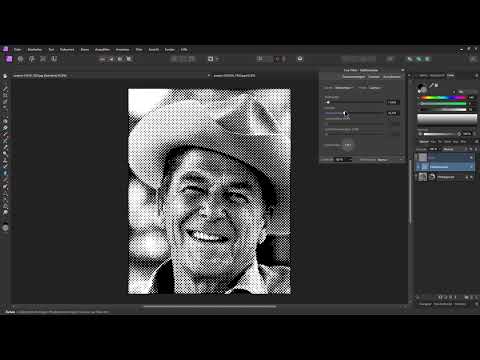Screen dimensions: 480x360
Task: Select the first document tab
Action: tap(40, 76)
